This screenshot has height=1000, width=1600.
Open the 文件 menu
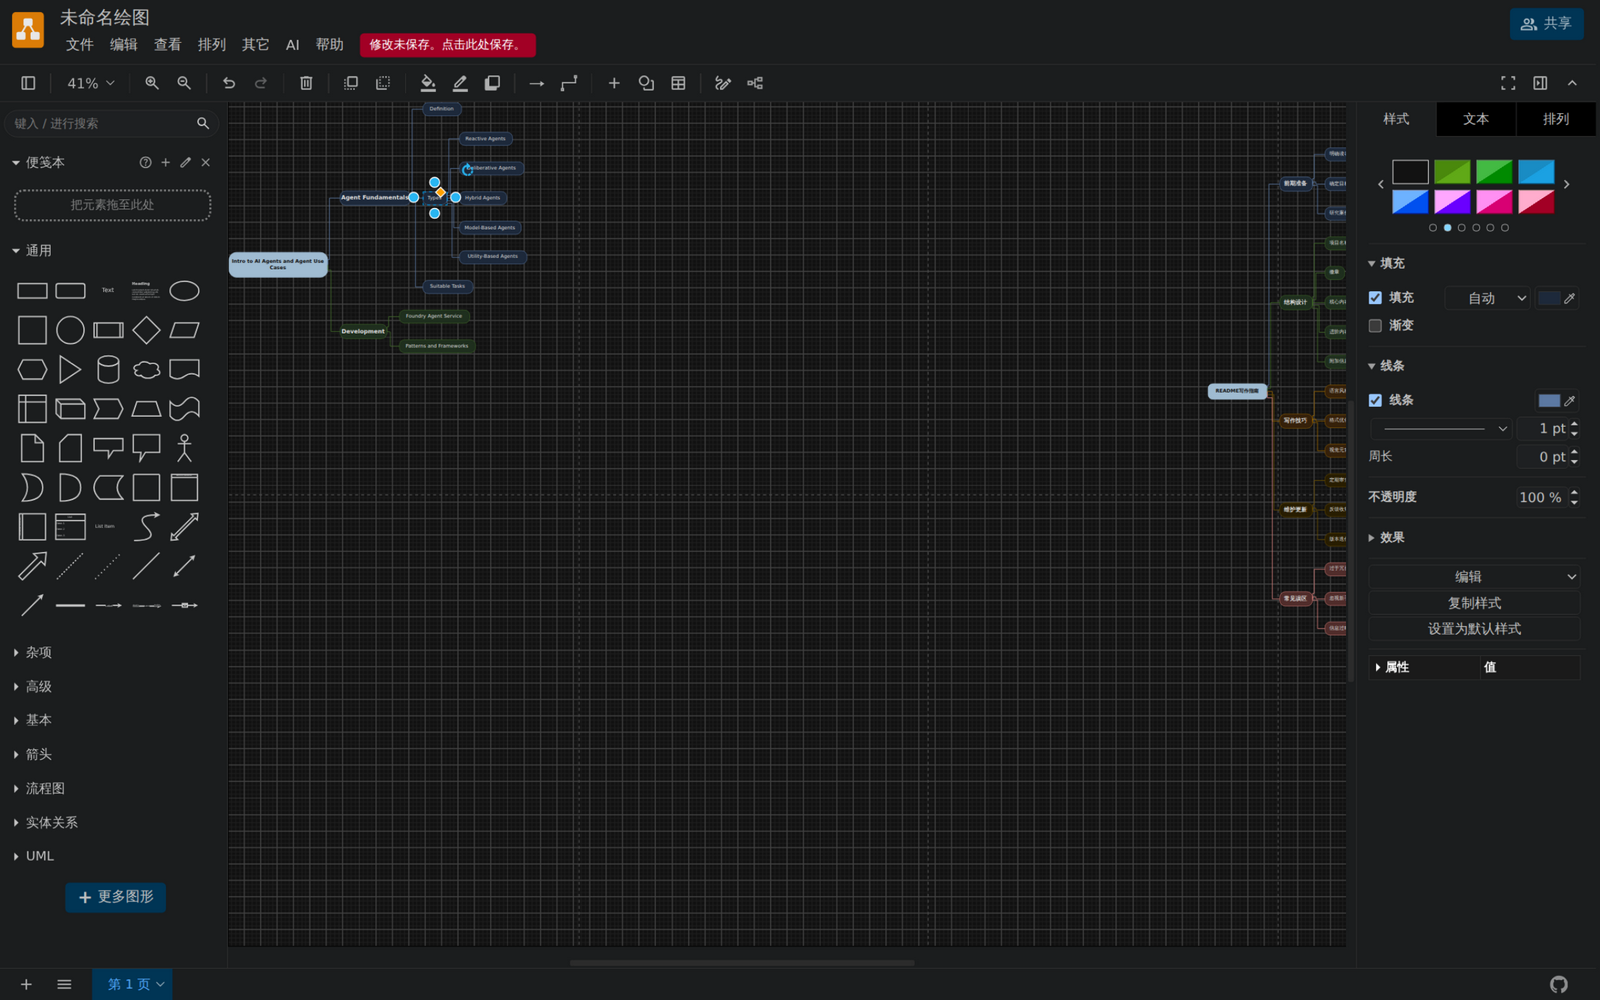[79, 44]
